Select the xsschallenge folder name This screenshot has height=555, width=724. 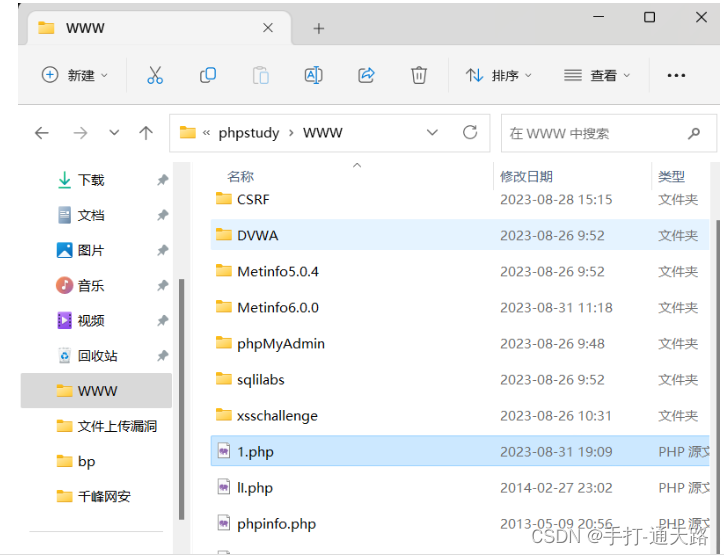click(x=277, y=415)
